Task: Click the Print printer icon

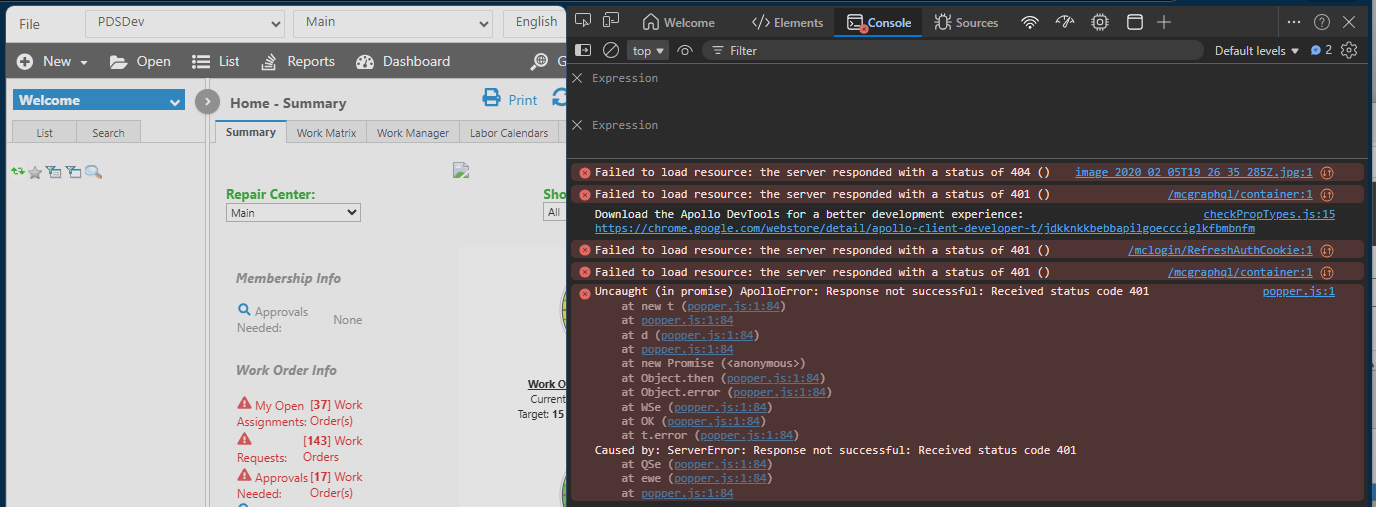Action: (x=491, y=98)
